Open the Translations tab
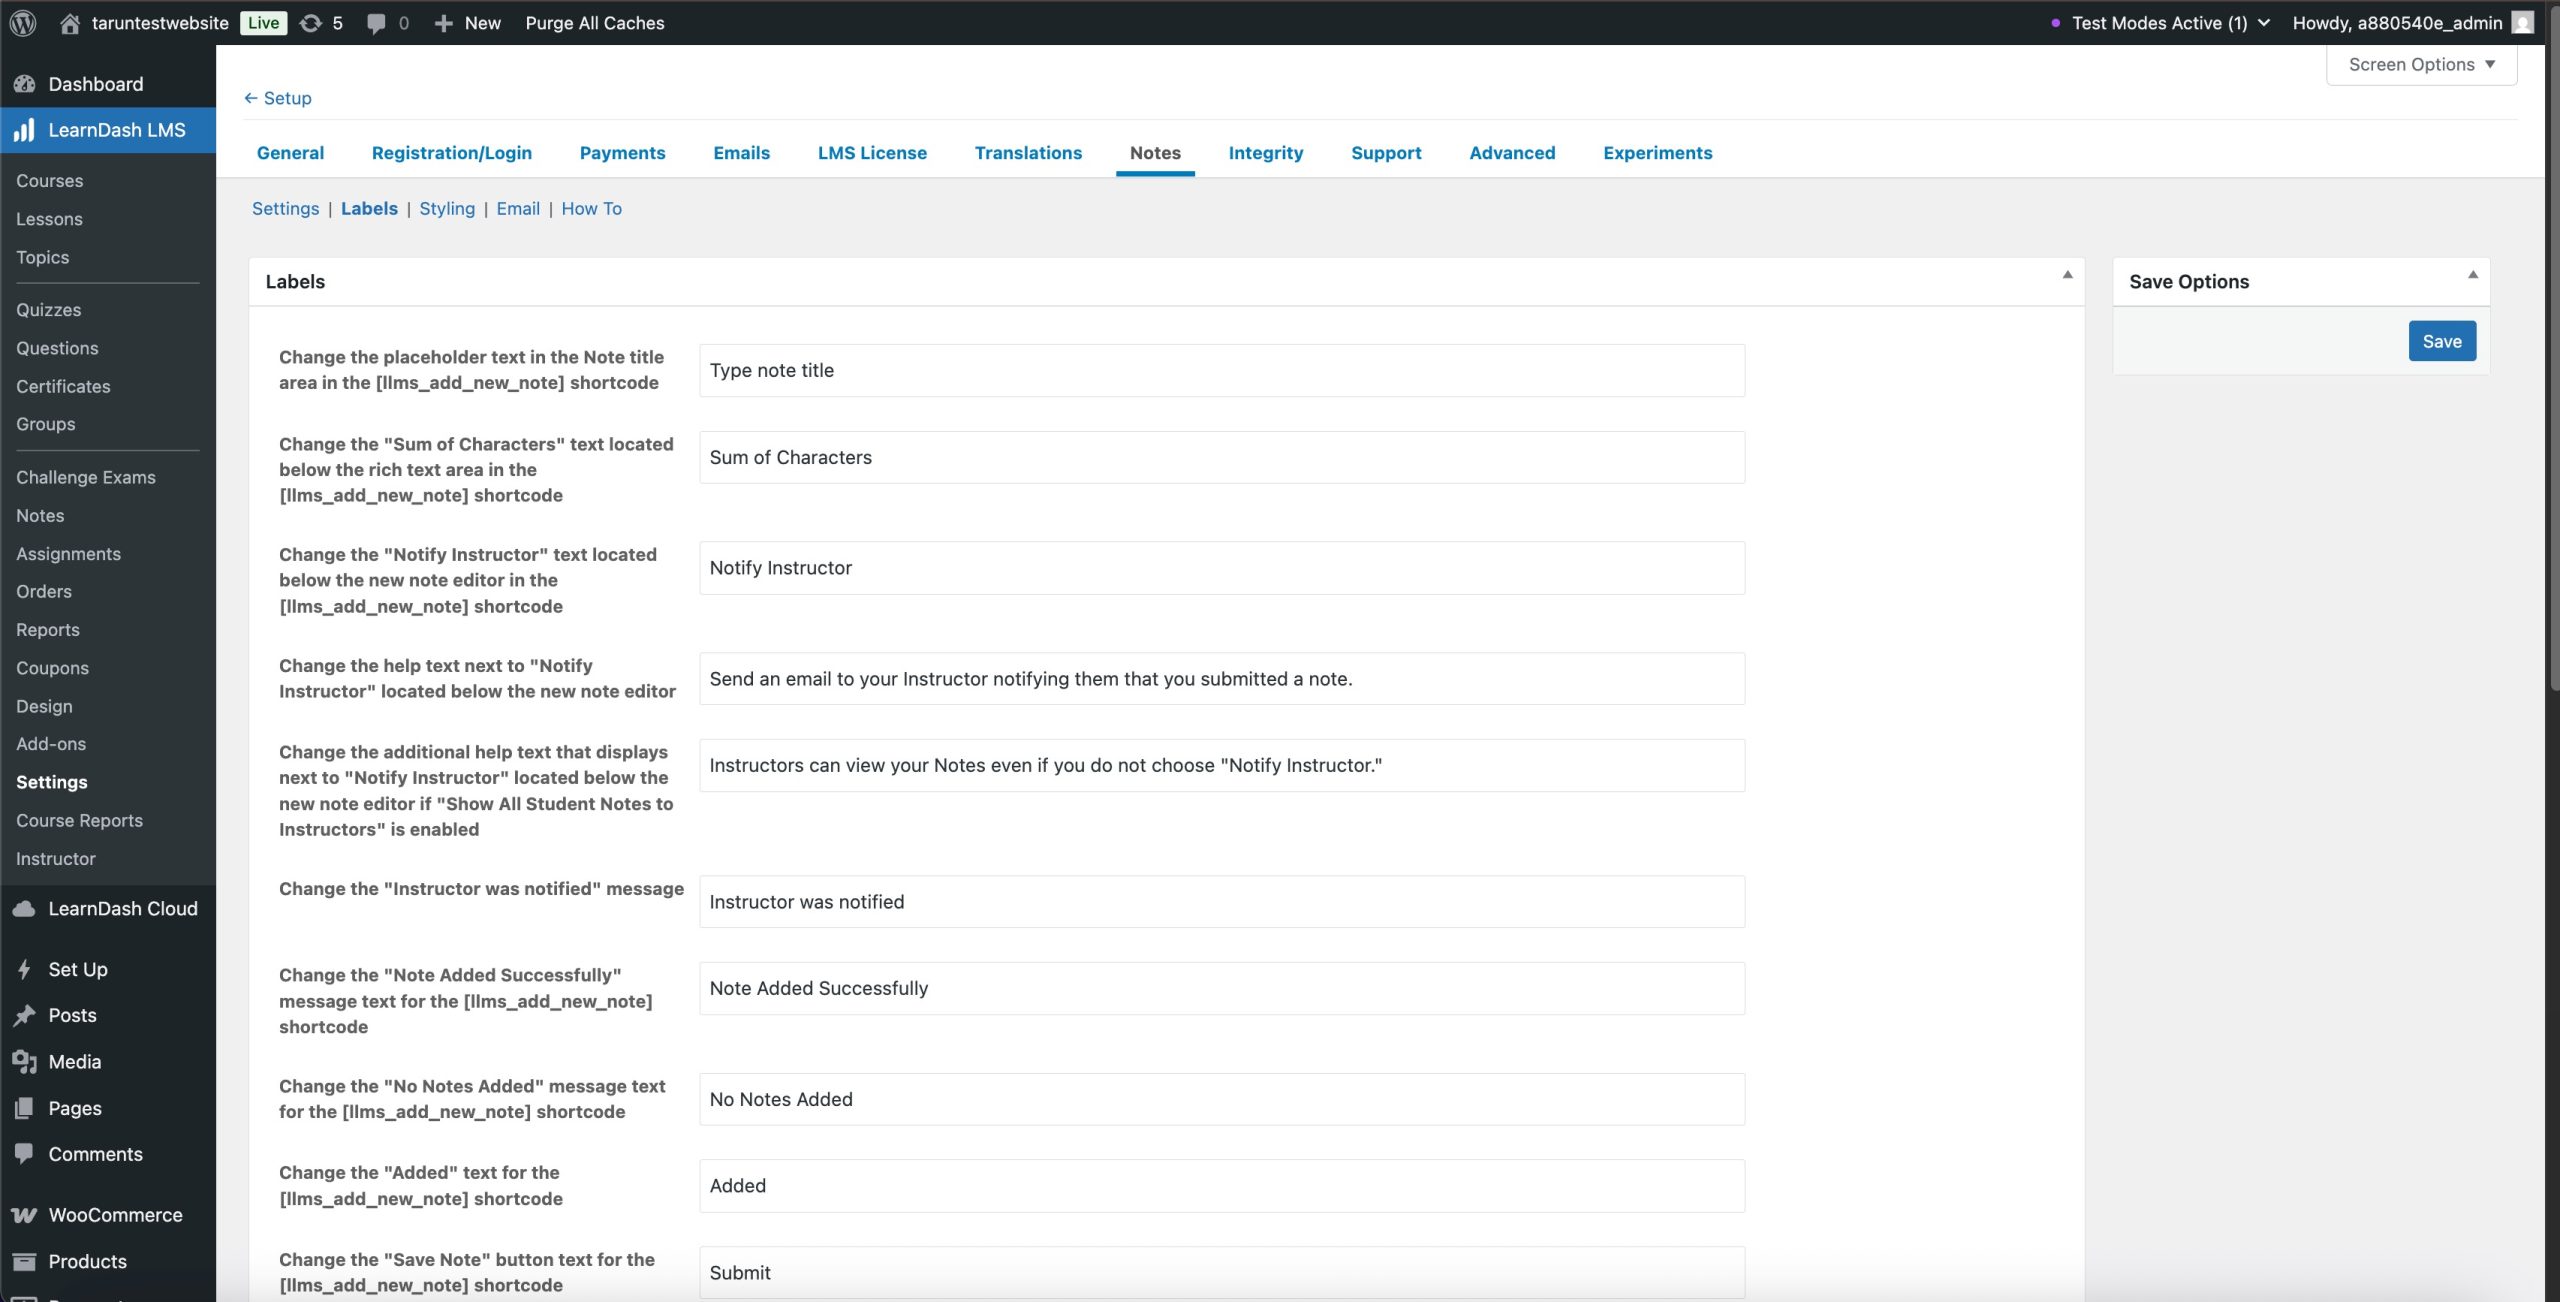This screenshot has height=1302, width=2560. [1028, 152]
